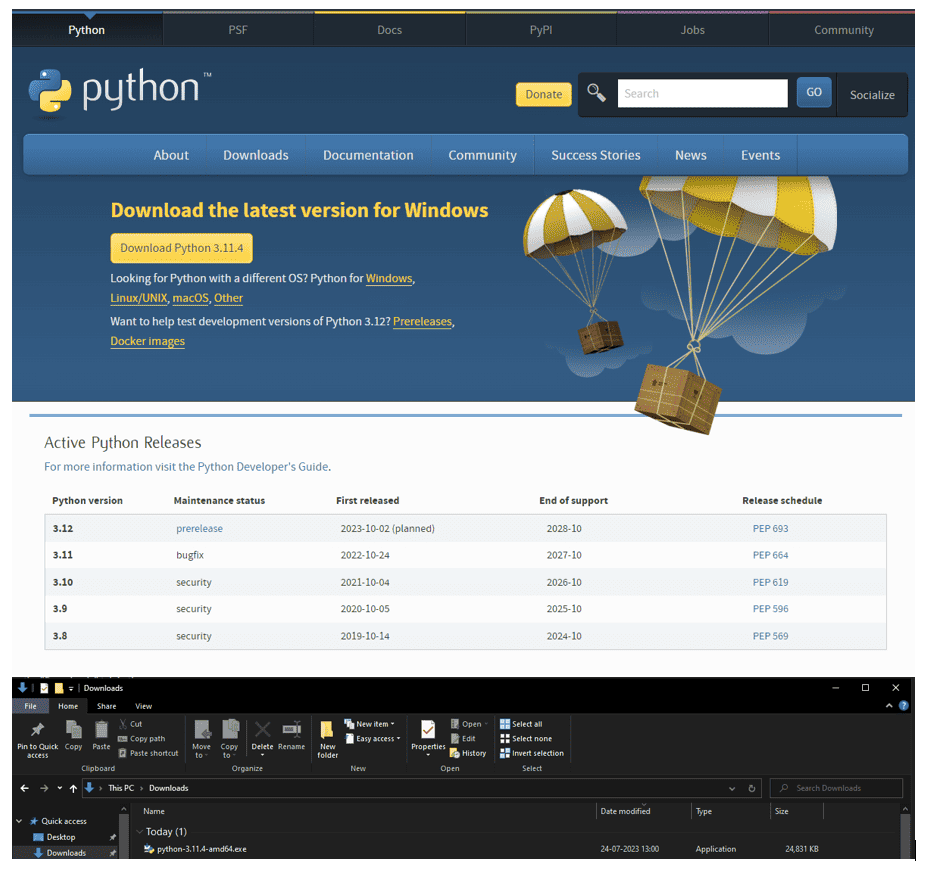The image size is (928, 877).
Task: Click Invert selection in the ribbon
Action: [x=531, y=753]
